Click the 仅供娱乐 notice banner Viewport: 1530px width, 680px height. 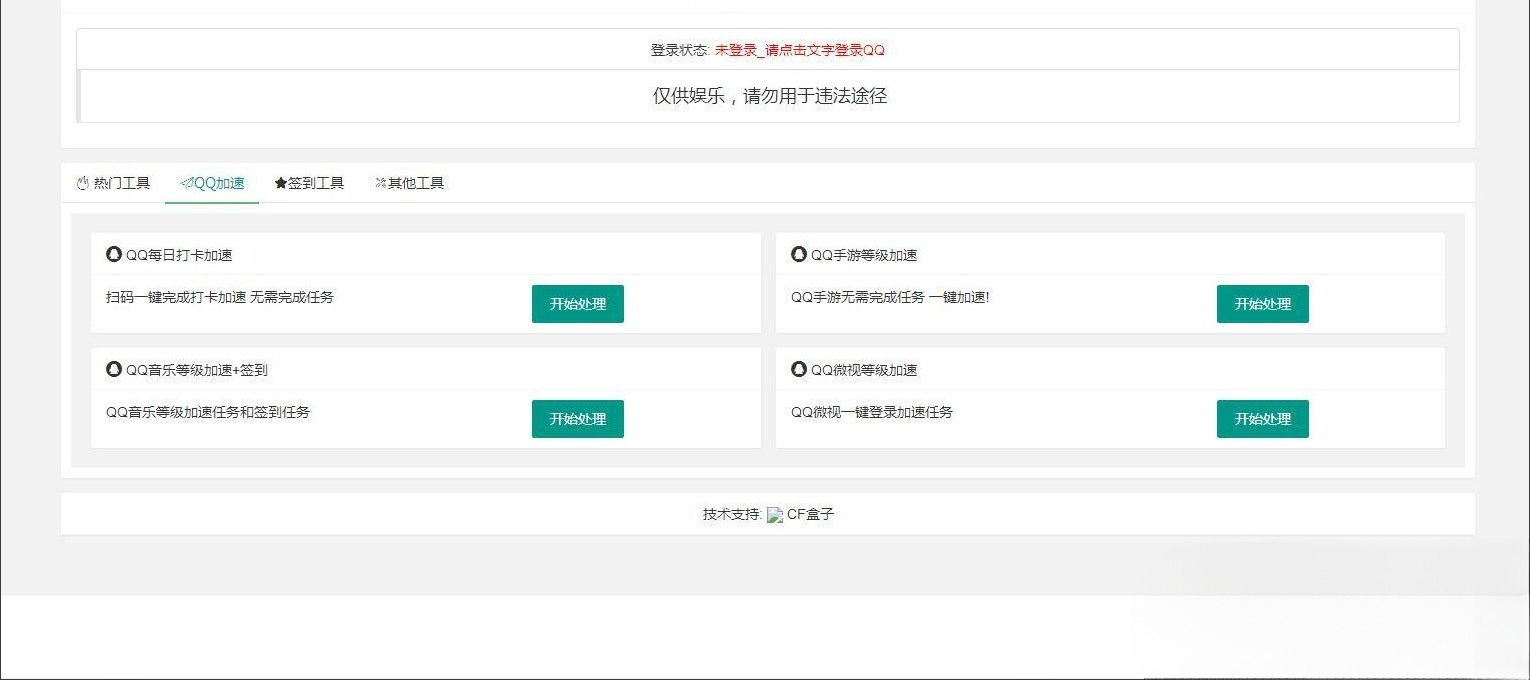(x=770, y=95)
